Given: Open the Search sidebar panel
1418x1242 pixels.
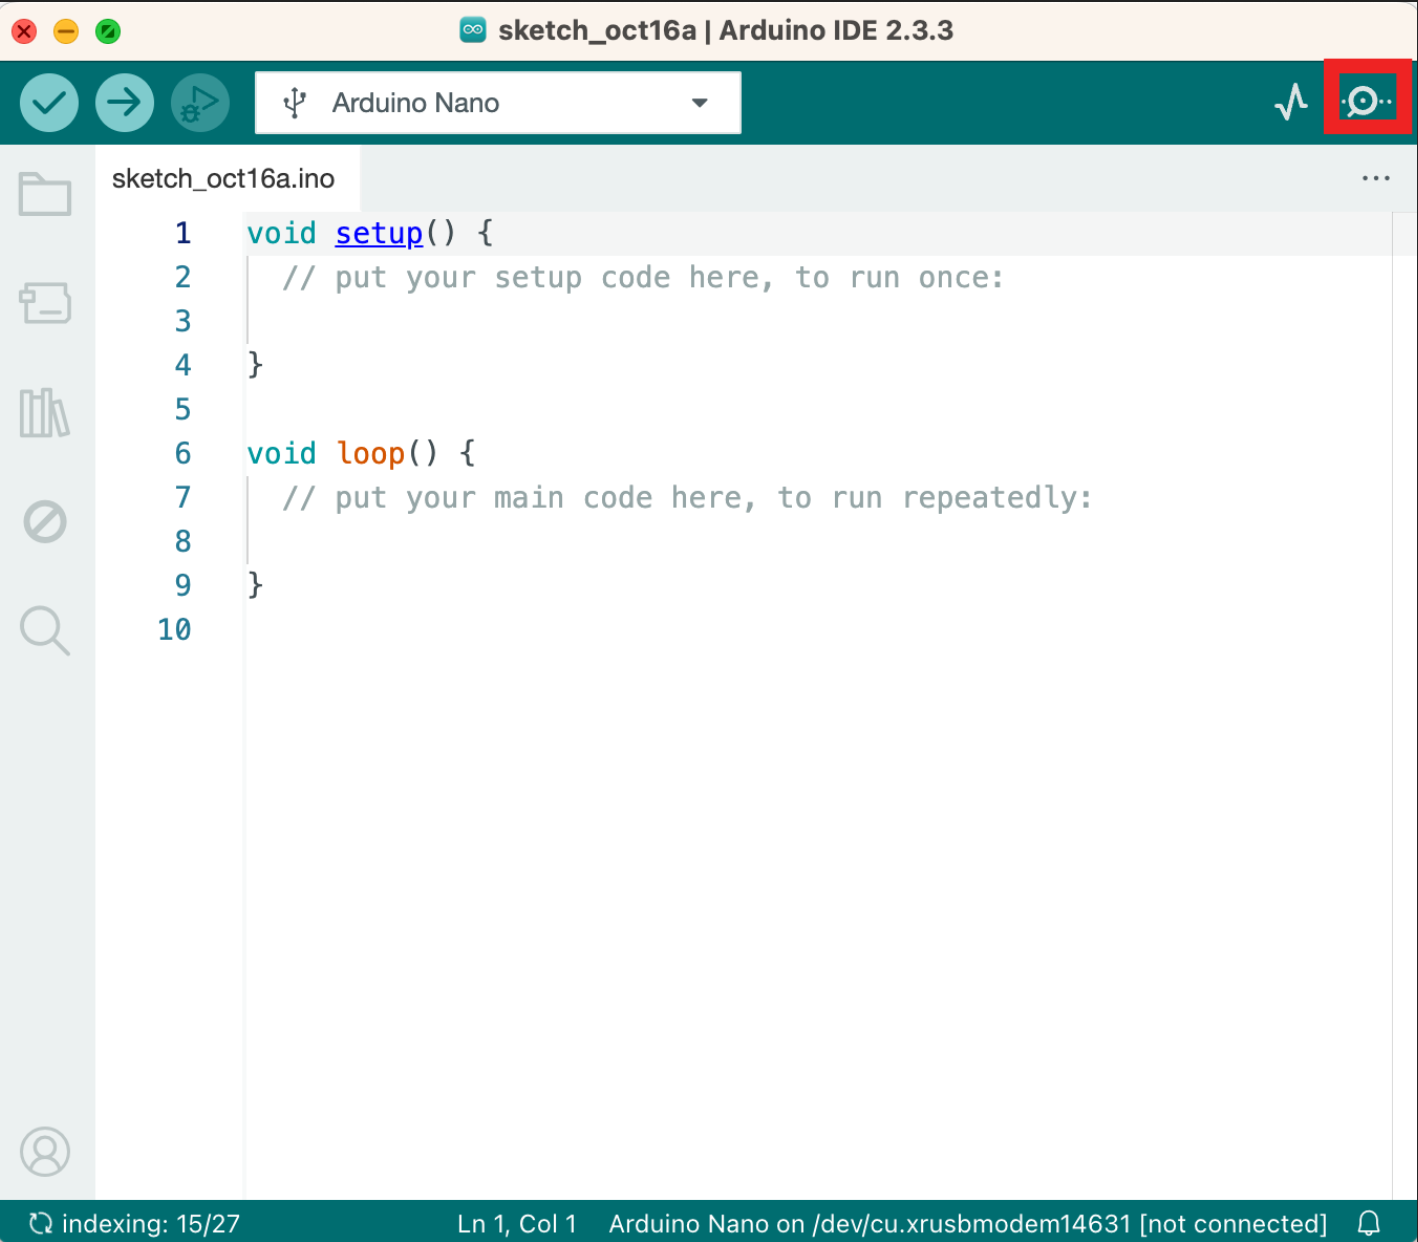Looking at the screenshot, I should pyautogui.click(x=45, y=630).
